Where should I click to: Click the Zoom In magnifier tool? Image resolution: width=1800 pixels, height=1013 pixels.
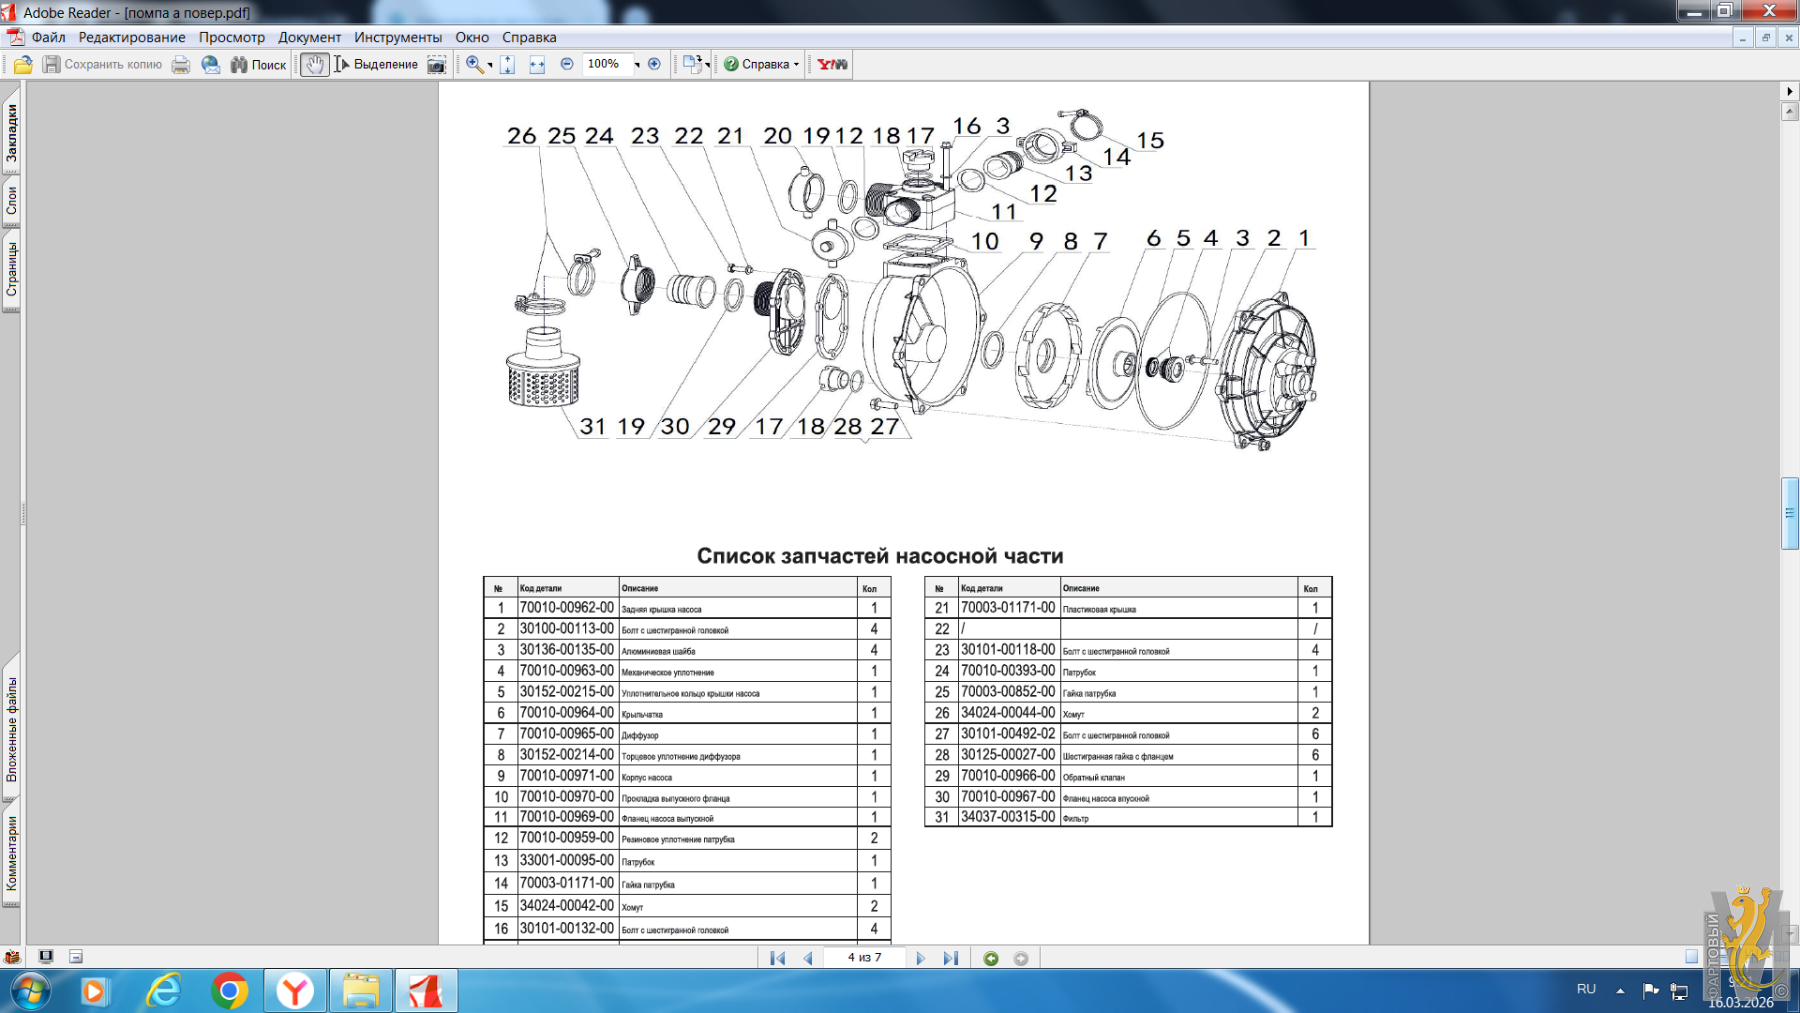pyautogui.click(x=474, y=64)
